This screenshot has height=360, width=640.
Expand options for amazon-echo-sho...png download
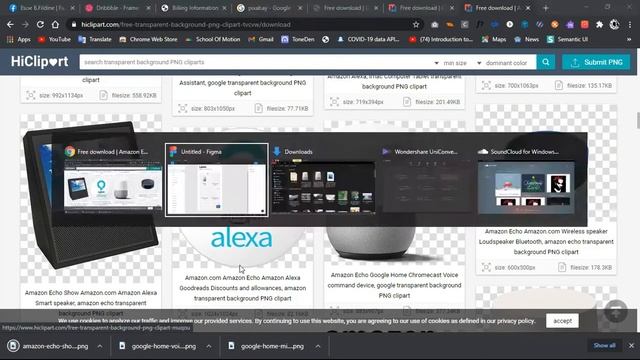coord(100,346)
